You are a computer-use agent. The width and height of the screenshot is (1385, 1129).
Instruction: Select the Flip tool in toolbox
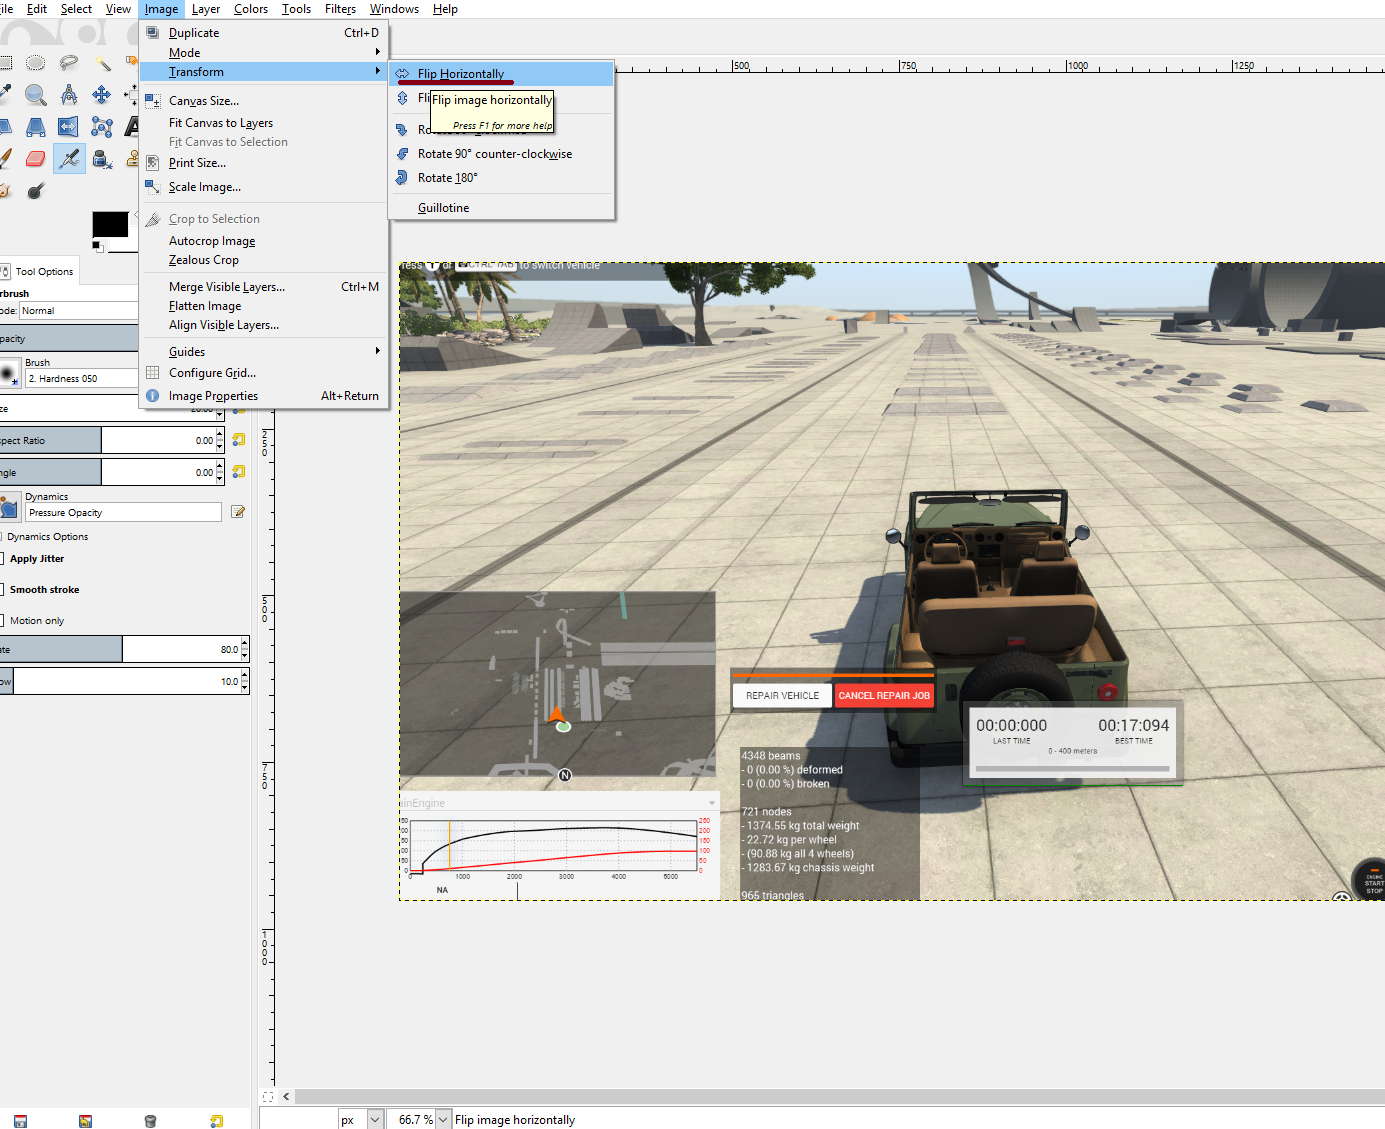(68, 127)
